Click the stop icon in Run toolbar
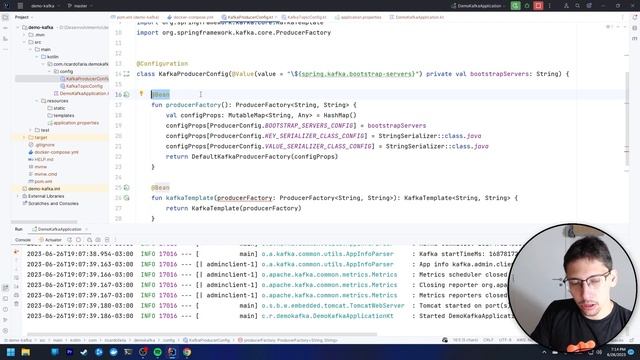 tap(79, 240)
